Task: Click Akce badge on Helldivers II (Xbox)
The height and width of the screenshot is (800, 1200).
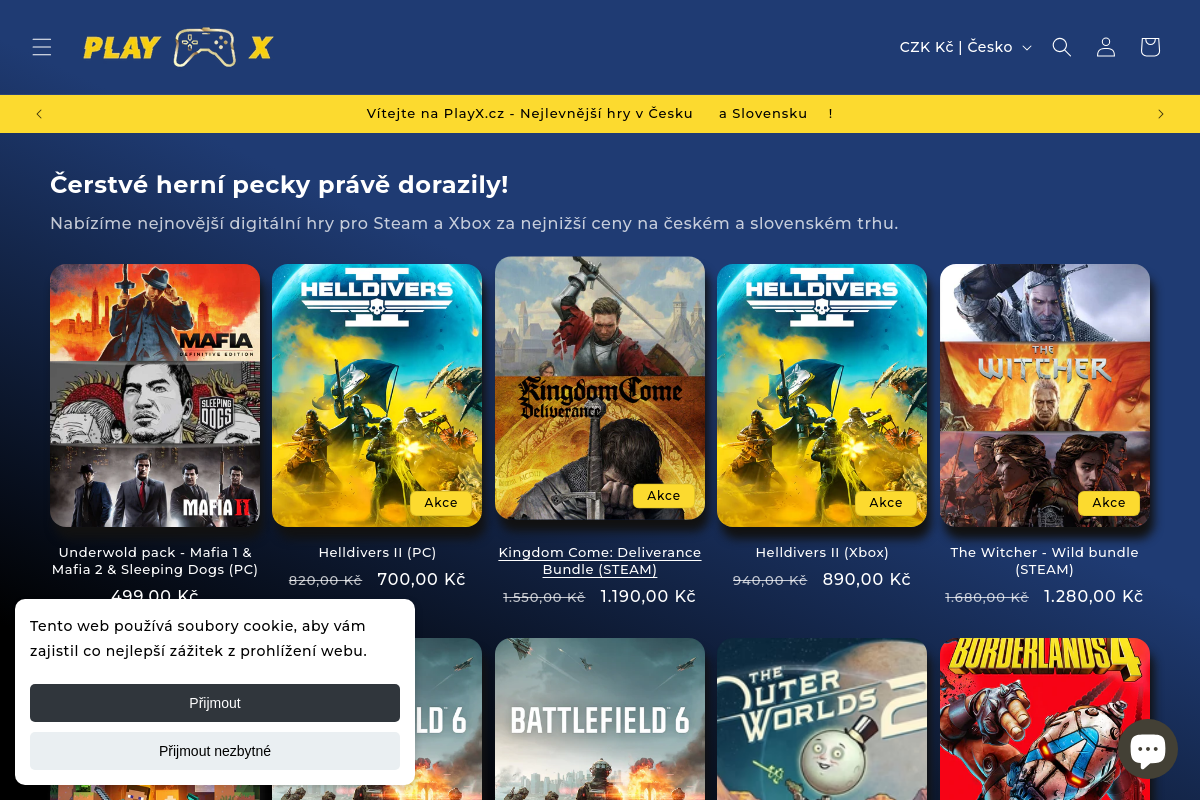Action: tap(886, 503)
